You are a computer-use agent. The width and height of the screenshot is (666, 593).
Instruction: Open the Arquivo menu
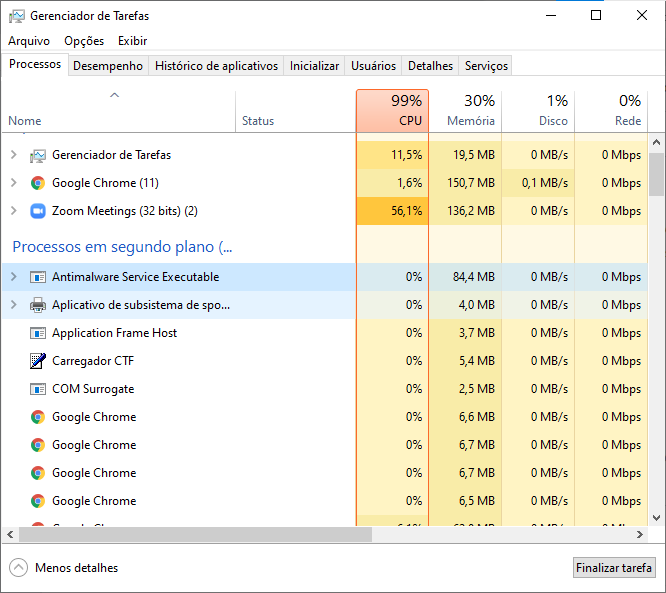point(29,41)
